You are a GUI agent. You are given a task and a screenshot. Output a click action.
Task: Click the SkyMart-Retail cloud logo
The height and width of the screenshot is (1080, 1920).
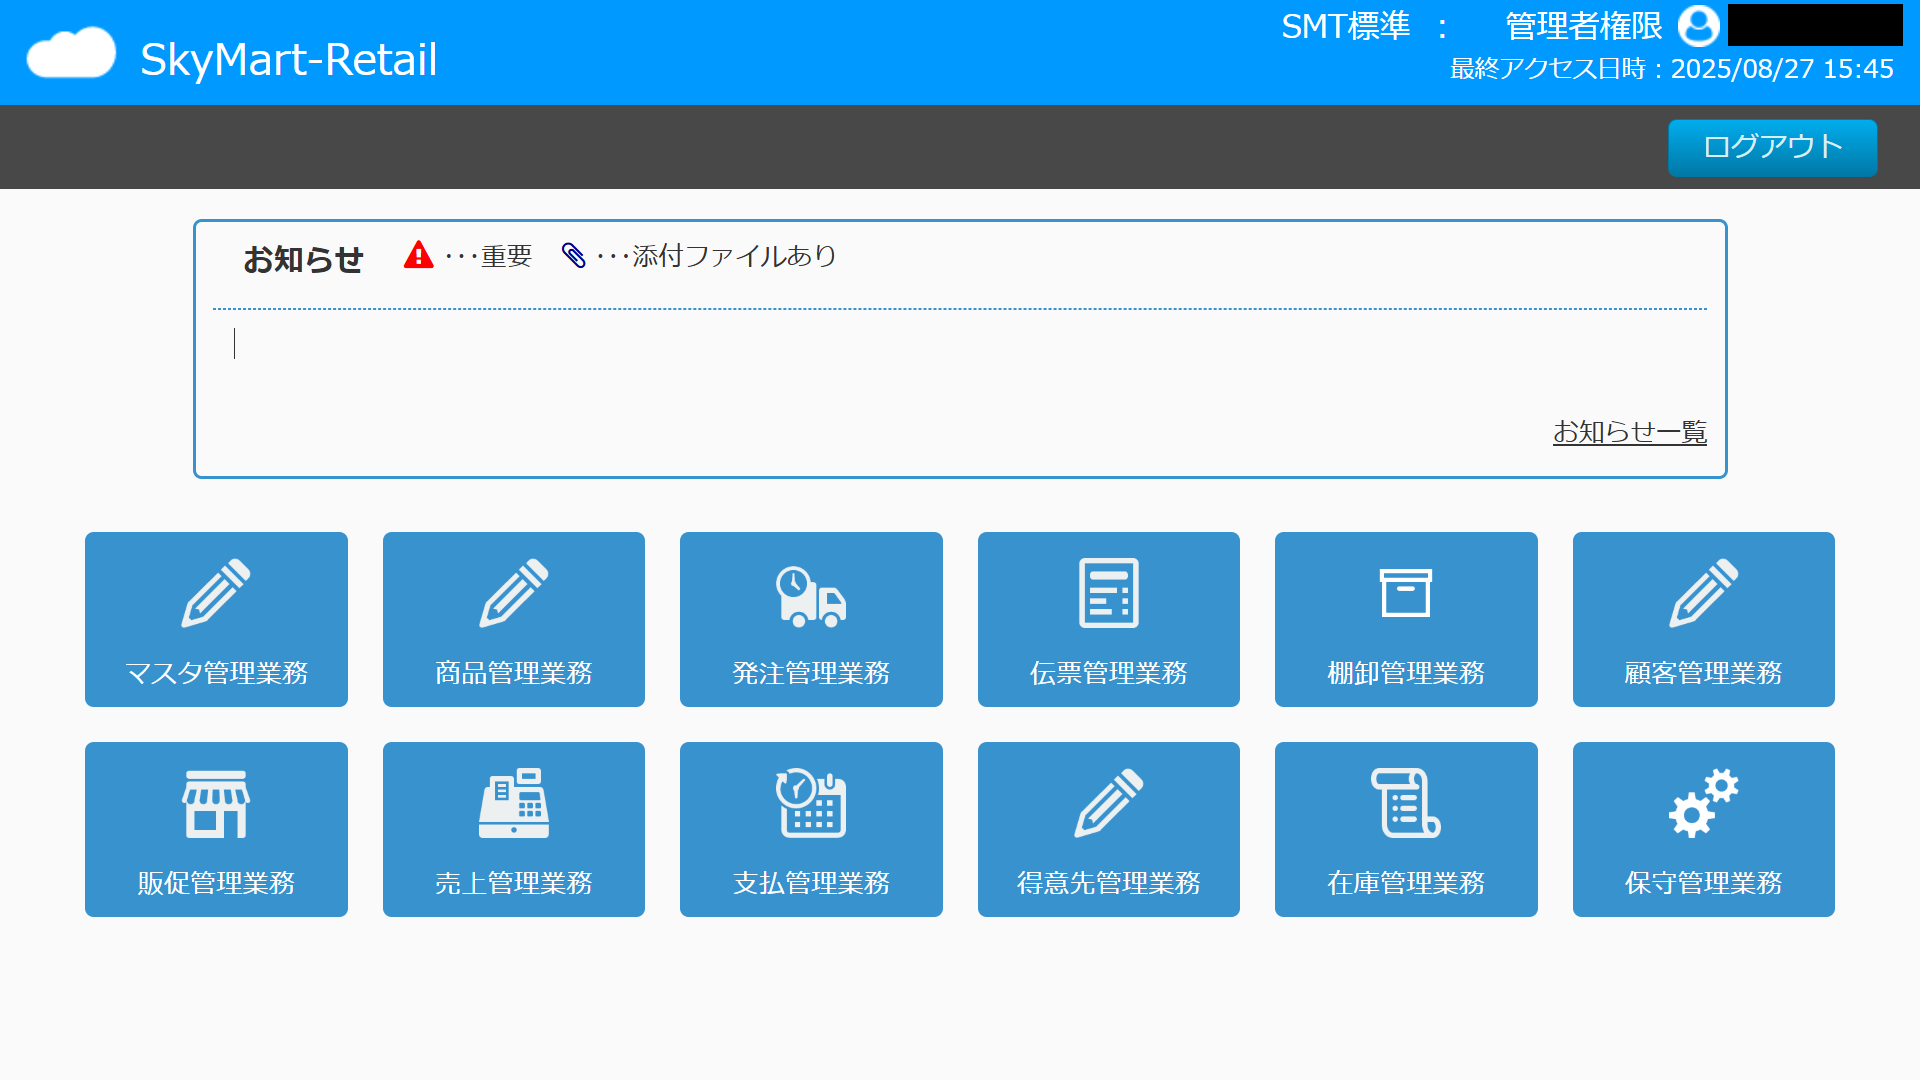click(x=70, y=52)
